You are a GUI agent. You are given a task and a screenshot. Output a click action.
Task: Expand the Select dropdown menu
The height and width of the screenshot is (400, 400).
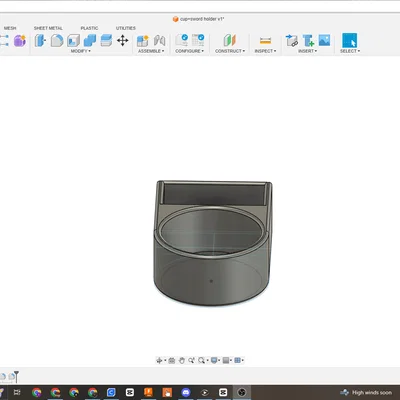tap(350, 51)
